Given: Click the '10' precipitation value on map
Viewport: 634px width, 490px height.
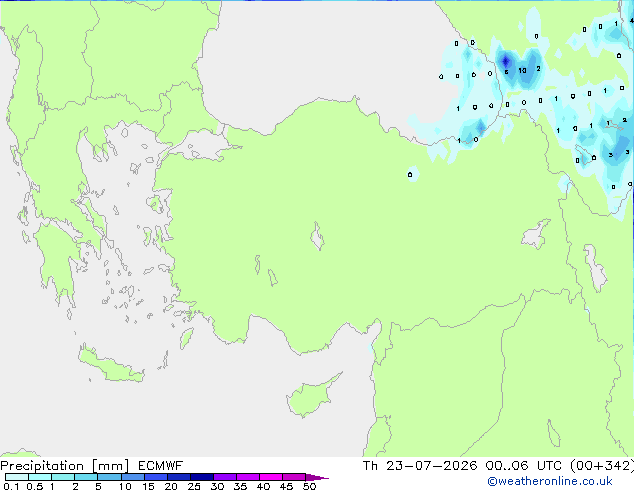Looking at the screenshot, I should [522, 70].
